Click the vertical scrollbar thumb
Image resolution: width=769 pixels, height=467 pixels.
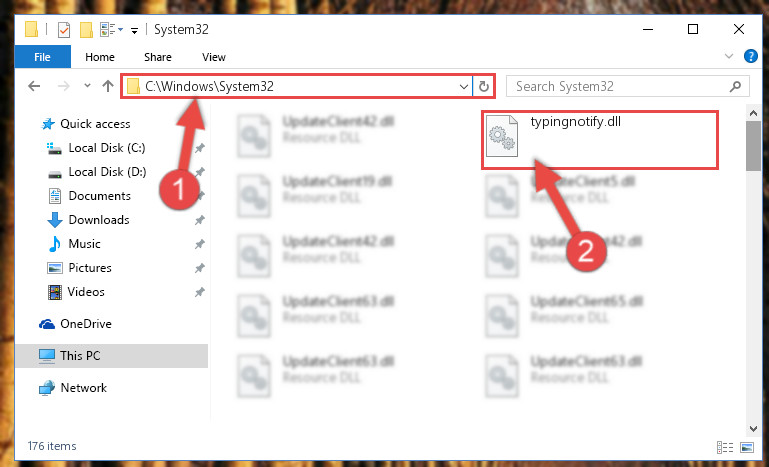753,146
